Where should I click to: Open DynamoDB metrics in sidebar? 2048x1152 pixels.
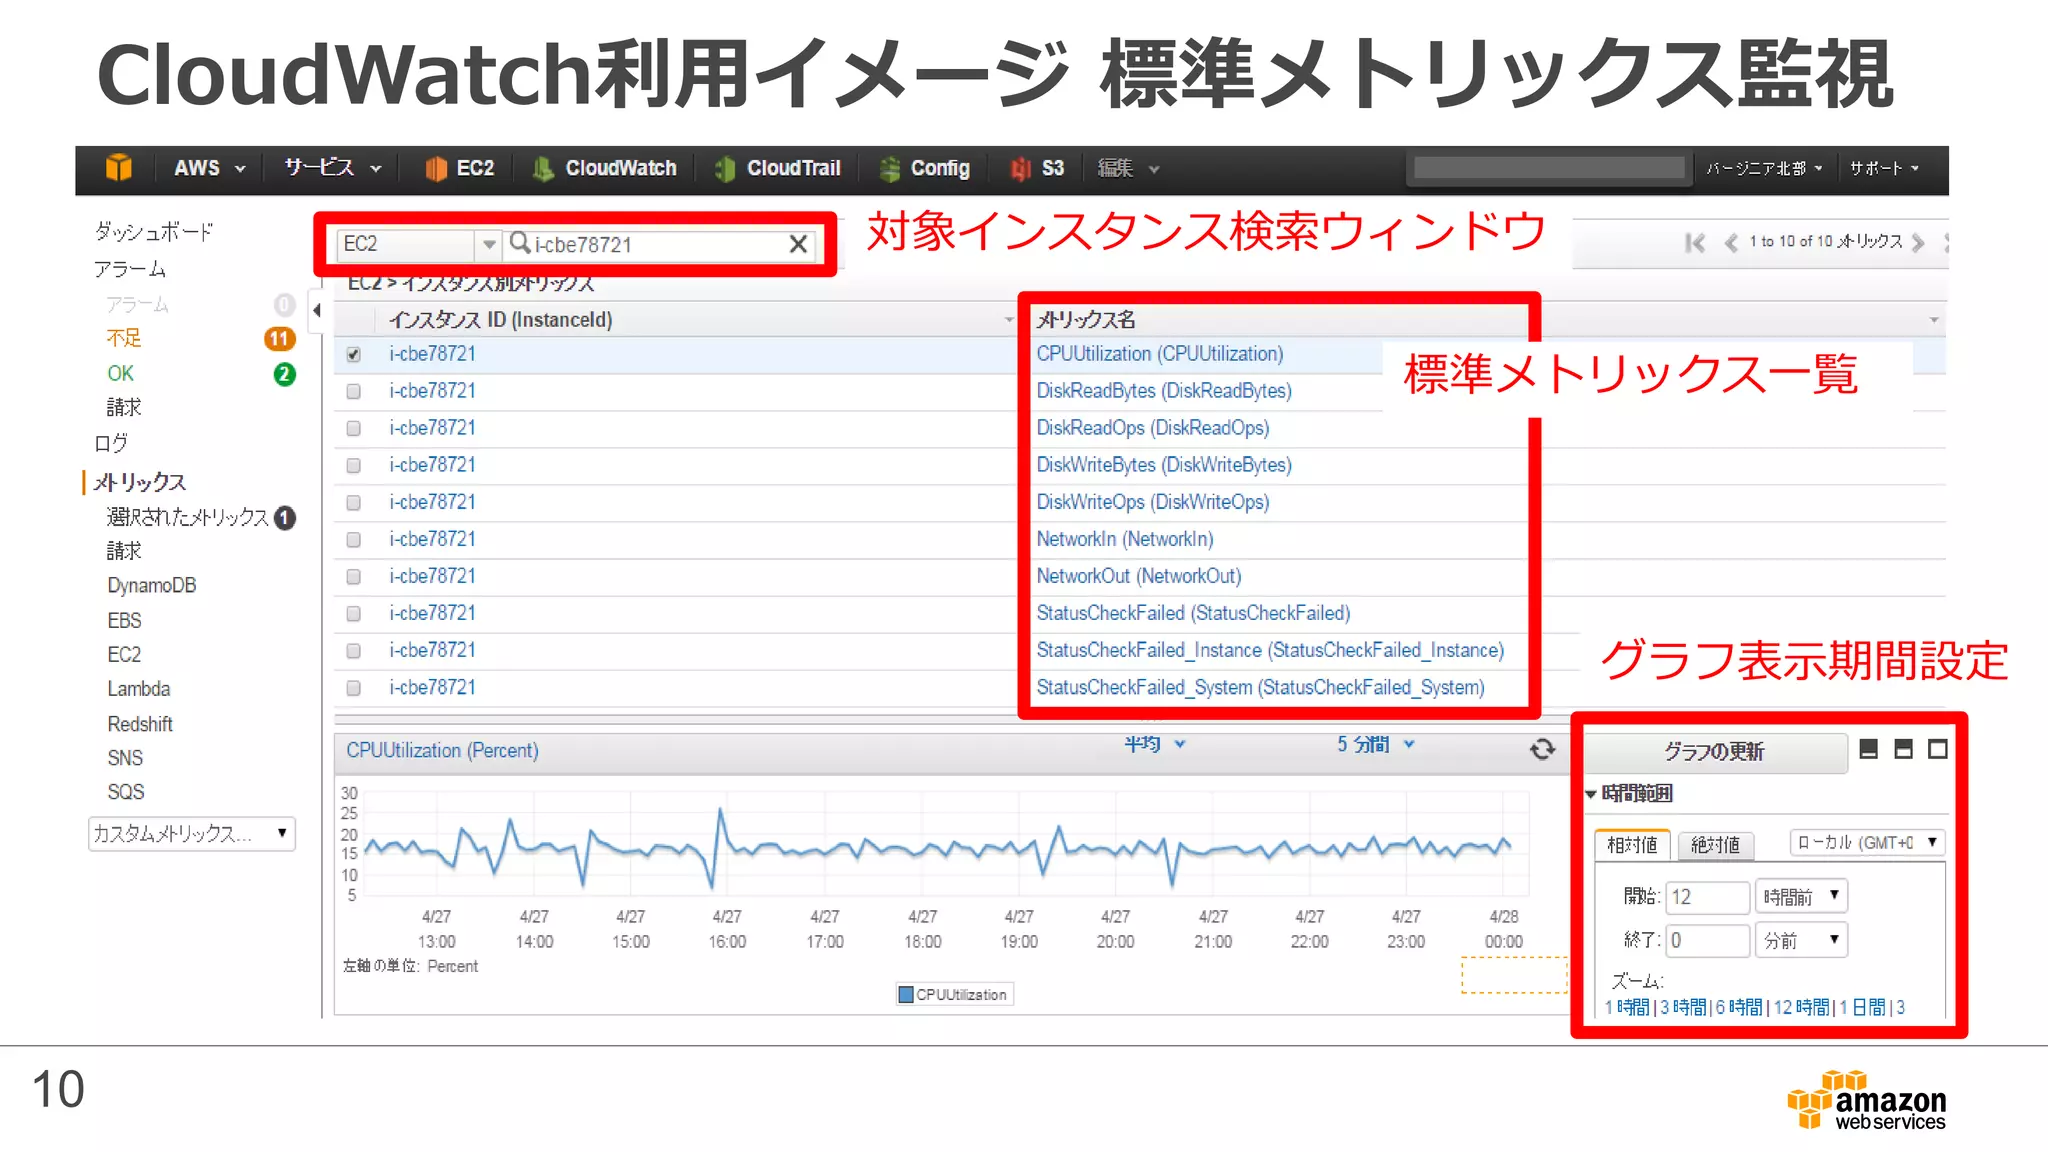tap(152, 586)
